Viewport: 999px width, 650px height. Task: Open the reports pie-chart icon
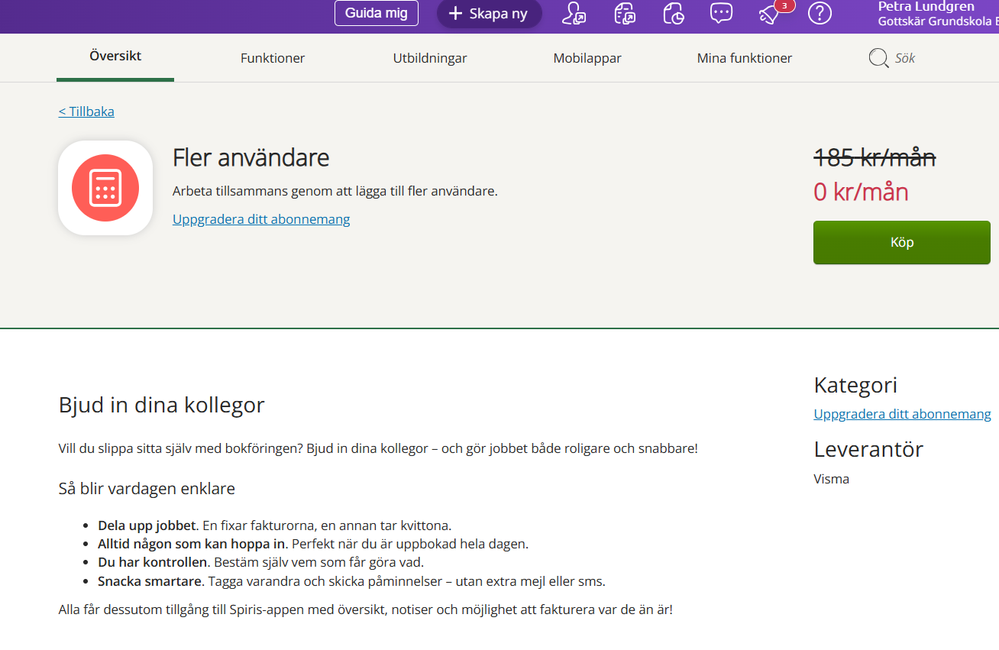pyautogui.click(x=672, y=13)
